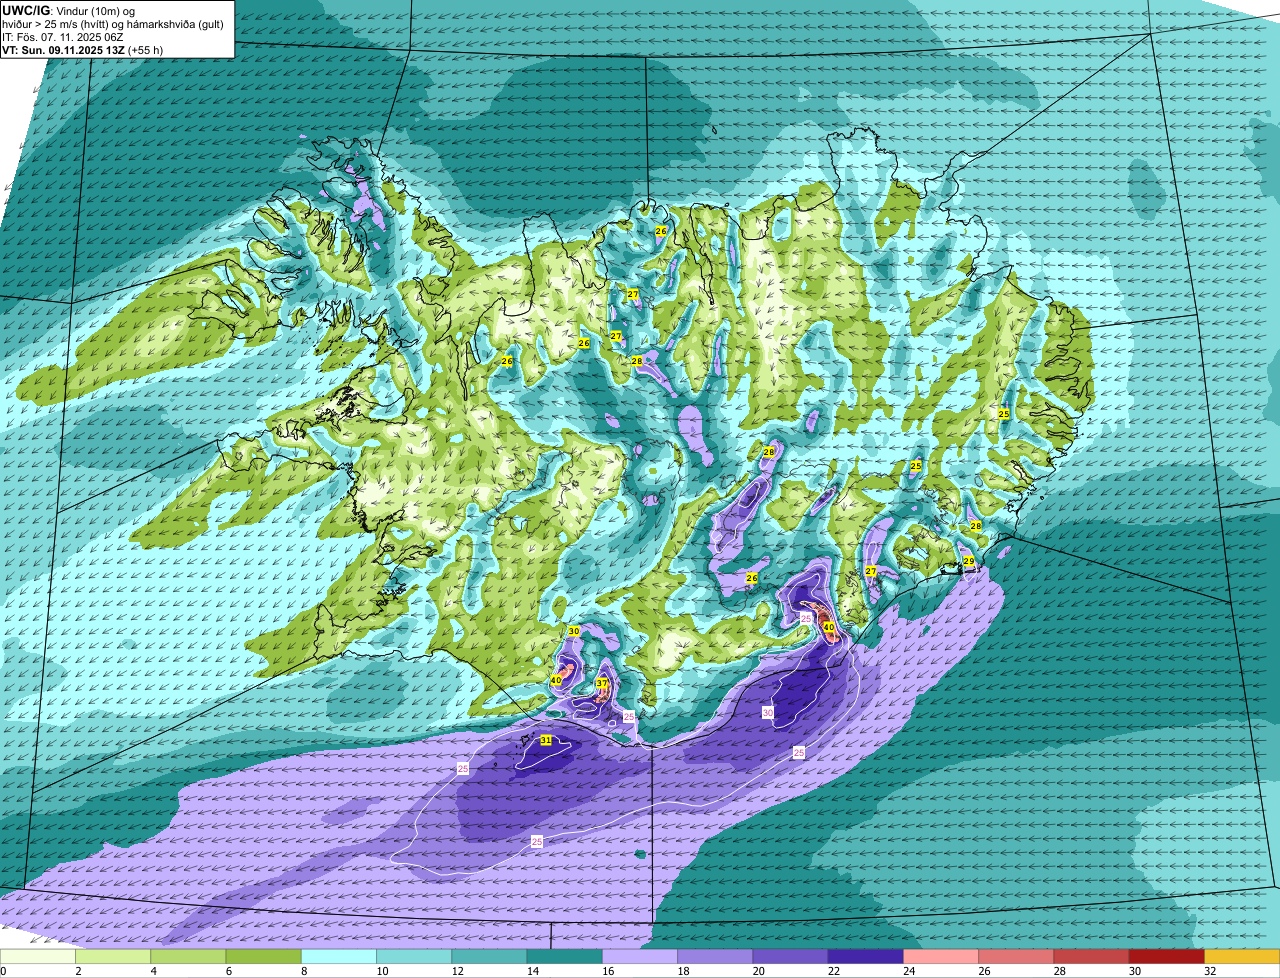This screenshot has height=978, width=1280.
Task: Click the light green 2–4 m/s legend swatch
Action: click(x=113, y=957)
